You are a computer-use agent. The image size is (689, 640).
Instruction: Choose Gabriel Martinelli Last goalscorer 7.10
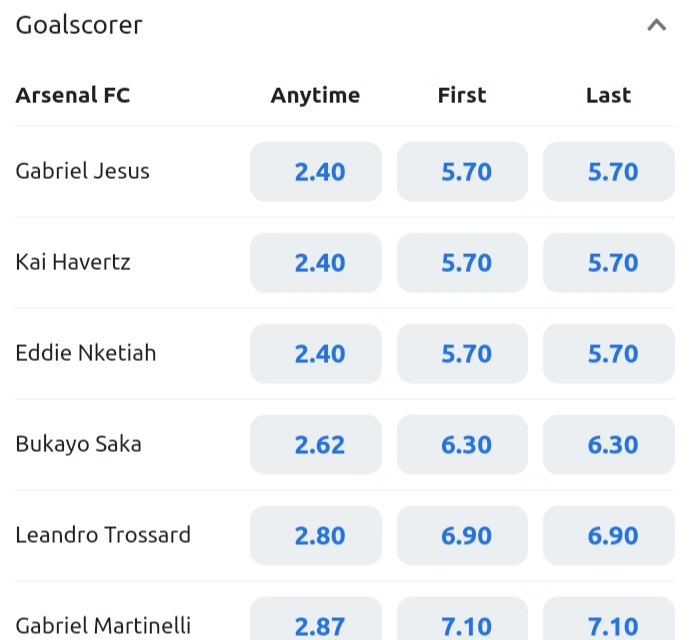(609, 622)
